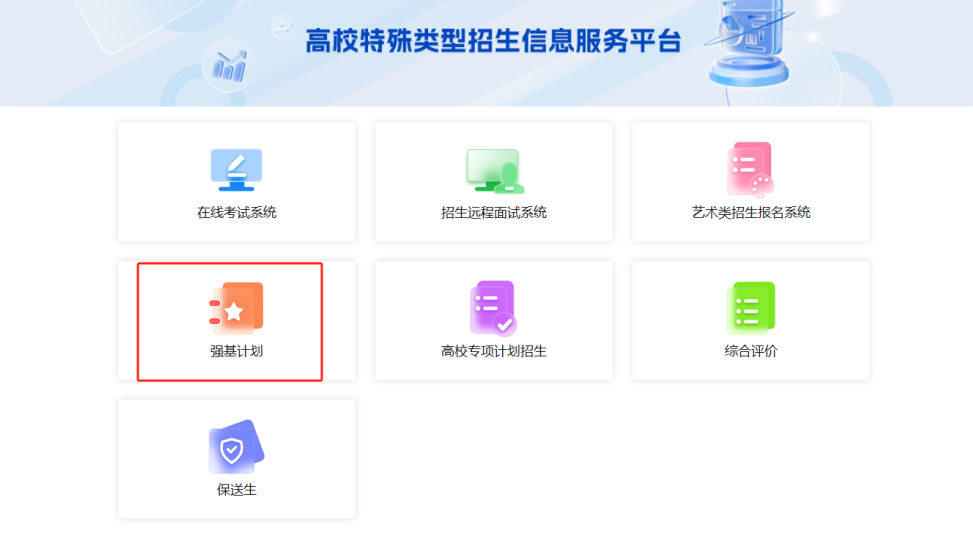Open the 招生远程面试系统 text link
The height and width of the screenshot is (546, 973).
click(x=494, y=213)
